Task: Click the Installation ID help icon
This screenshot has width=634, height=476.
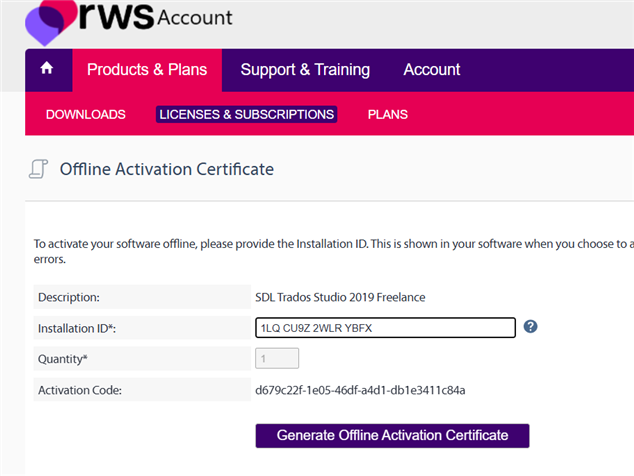Action: [x=530, y=326]
